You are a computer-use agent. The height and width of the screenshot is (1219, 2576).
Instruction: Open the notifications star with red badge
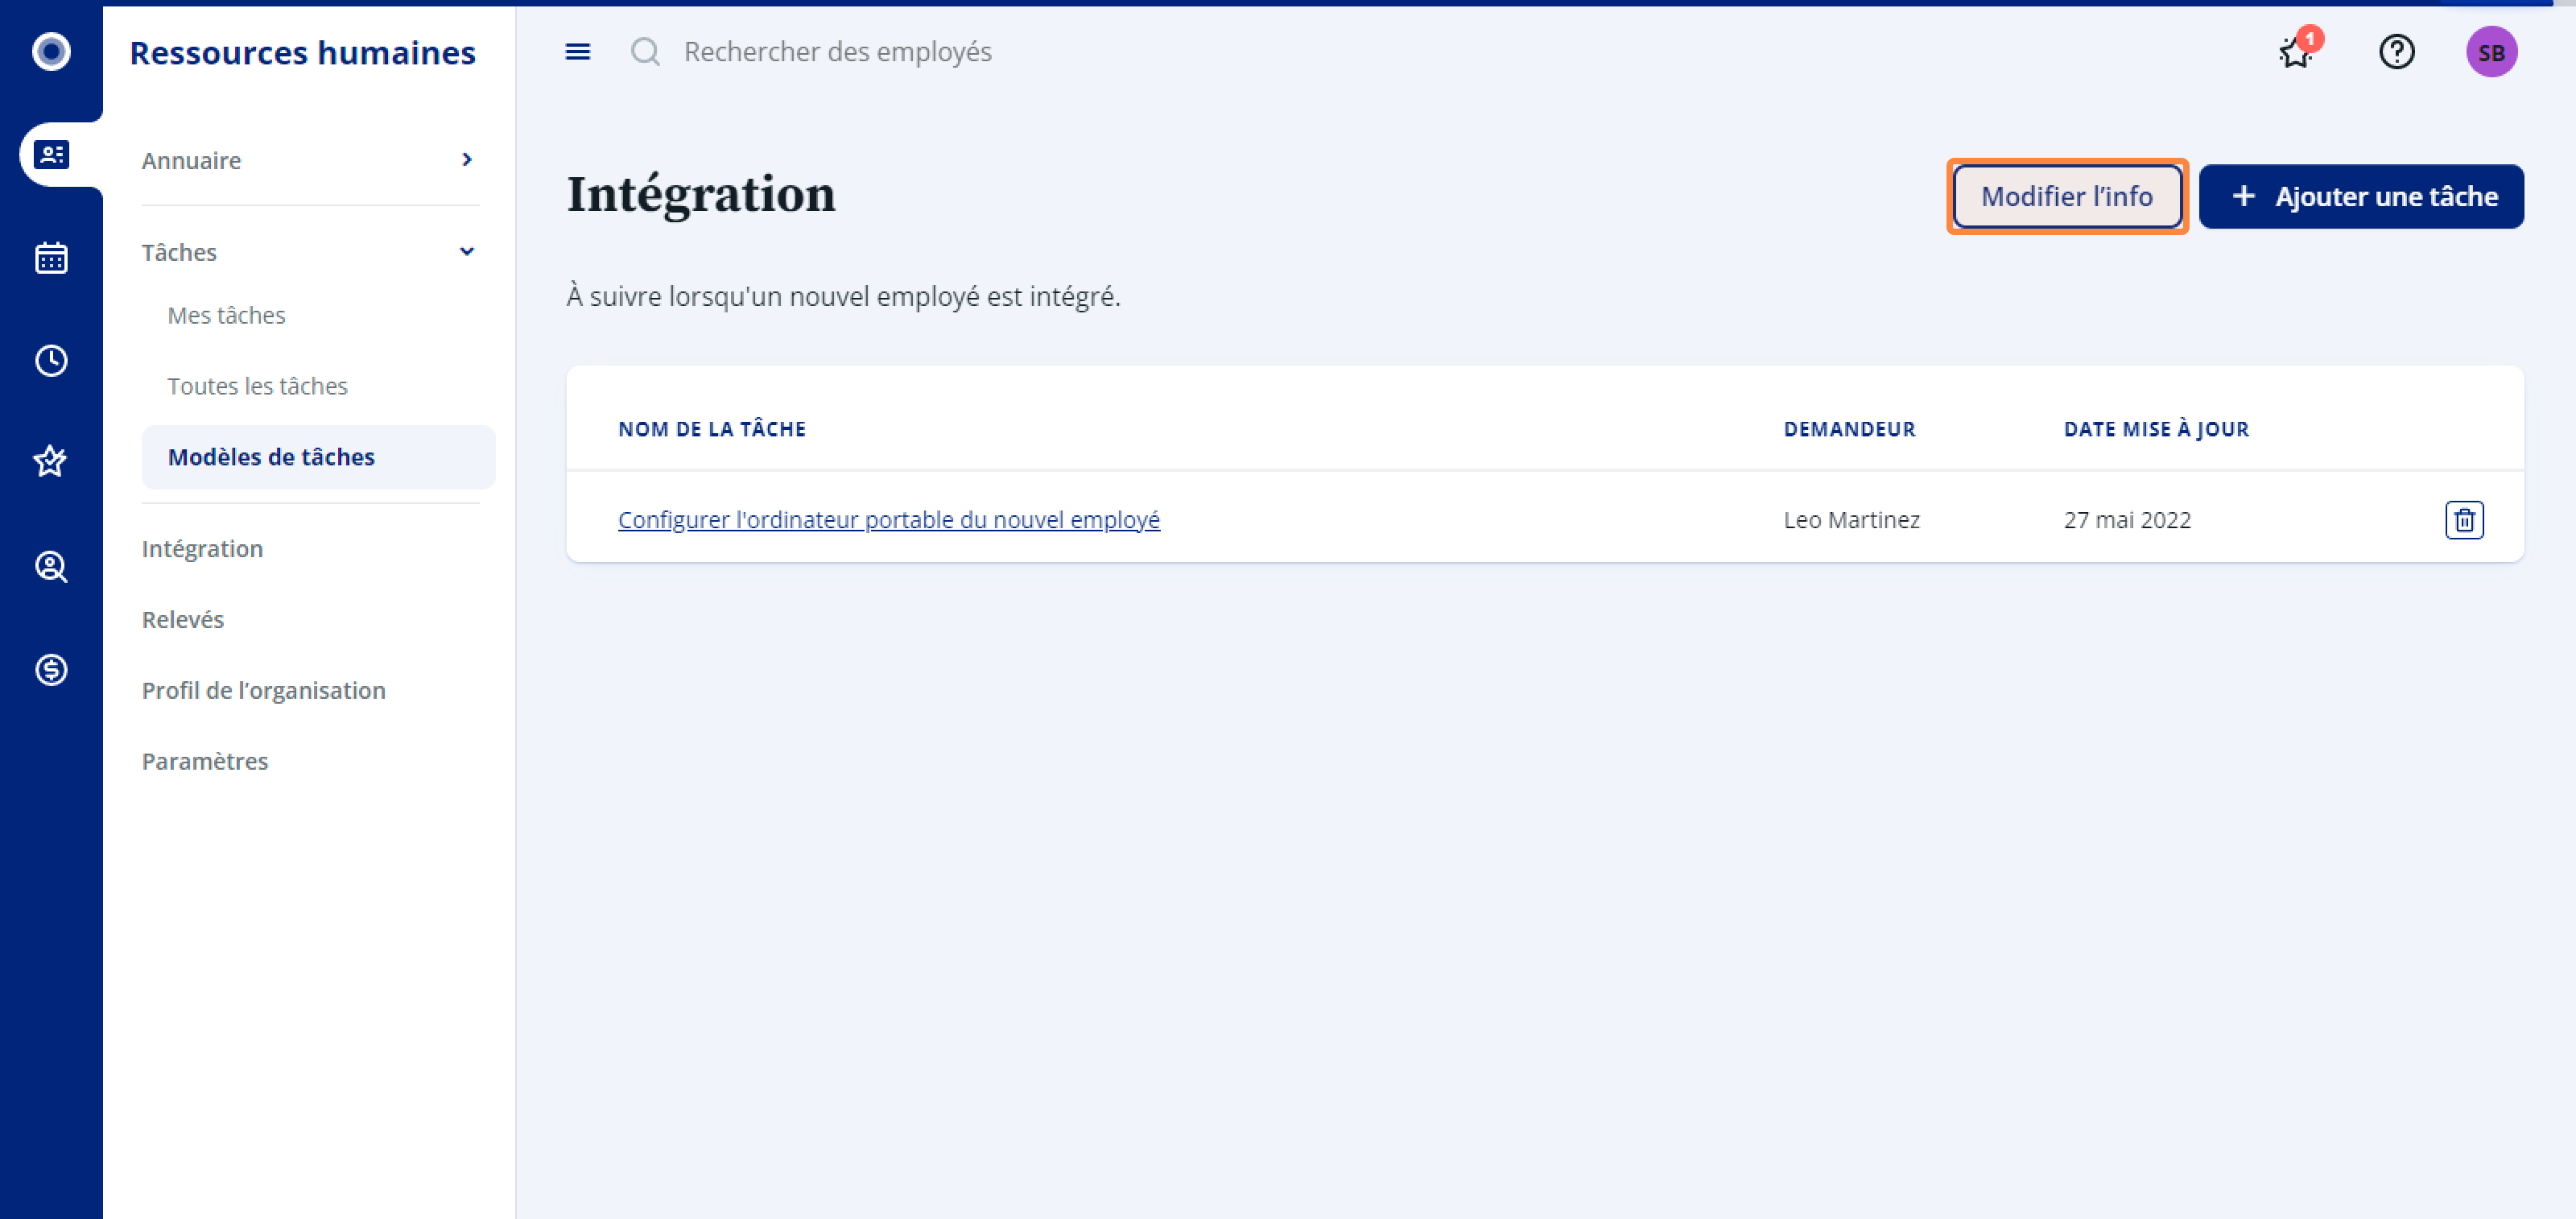(2295, 52)
